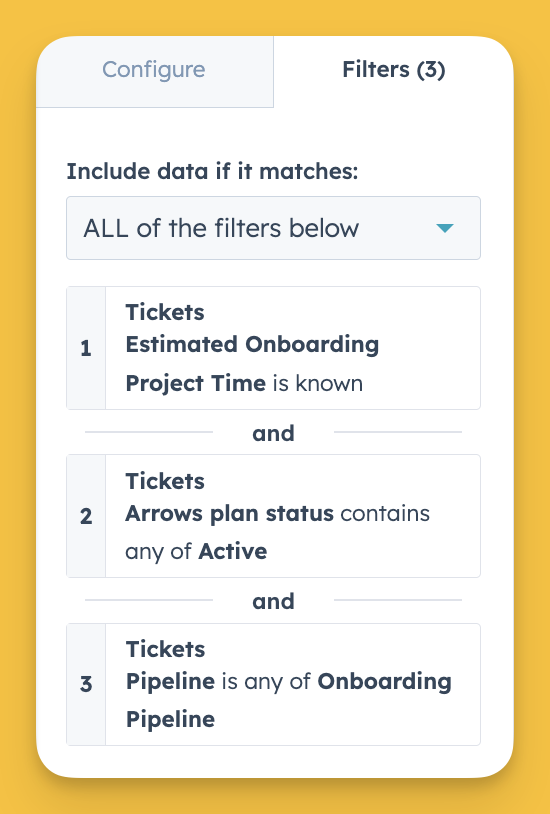Image resolution: width=550 pixels, height=814 pixels.
Task: Click the first 'and' separator
Action: pos(273,433)
